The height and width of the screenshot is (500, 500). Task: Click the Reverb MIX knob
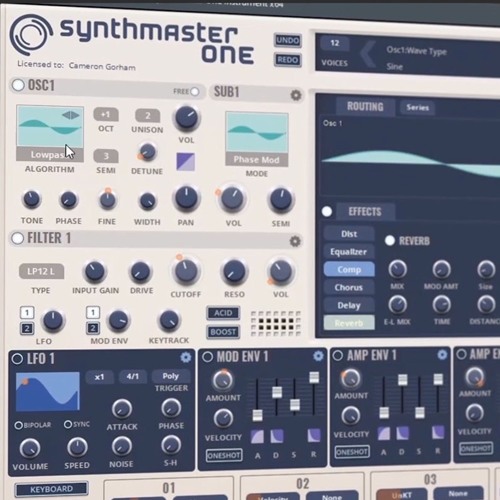397,269
